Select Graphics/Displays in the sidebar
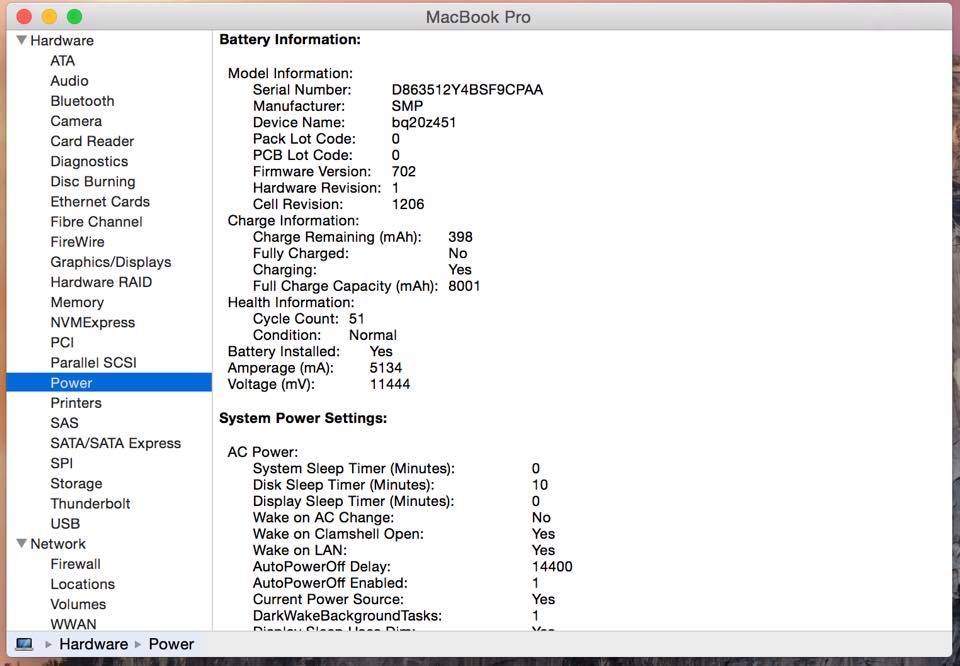960x666 pixels. pyautogui.click(x=110, y=262)
